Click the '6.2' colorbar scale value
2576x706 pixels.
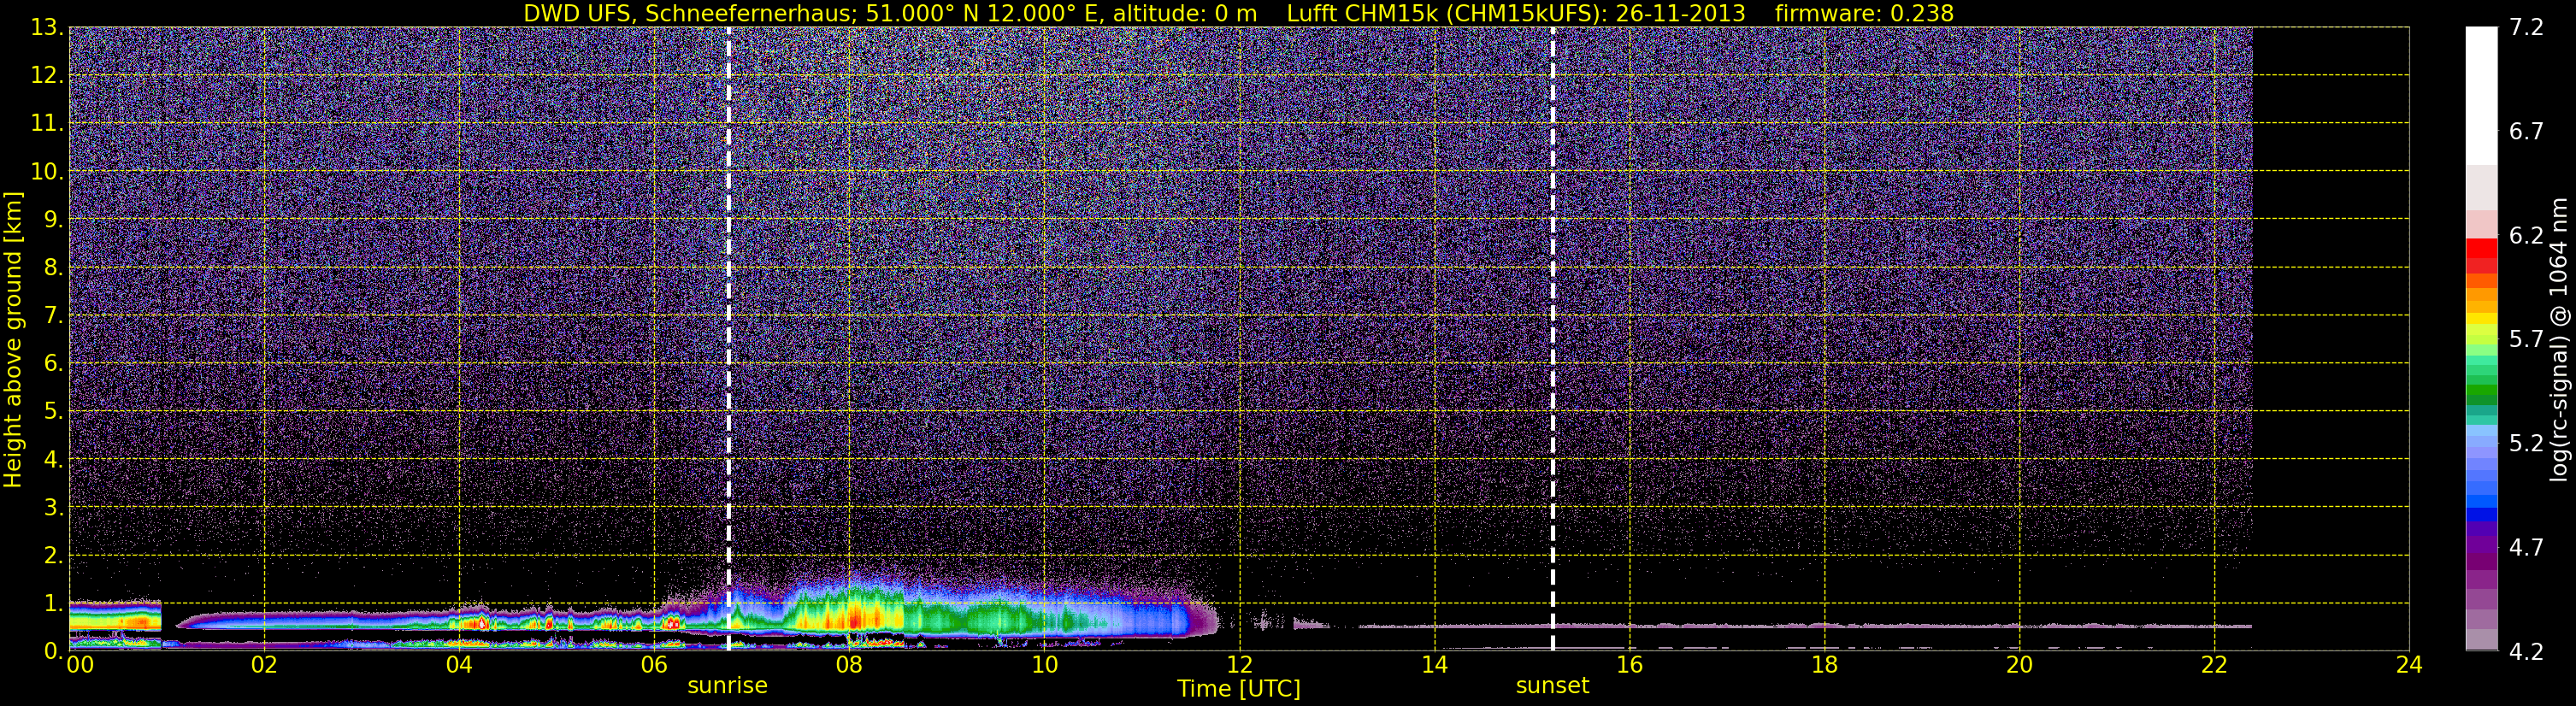tap(2526, 236)
